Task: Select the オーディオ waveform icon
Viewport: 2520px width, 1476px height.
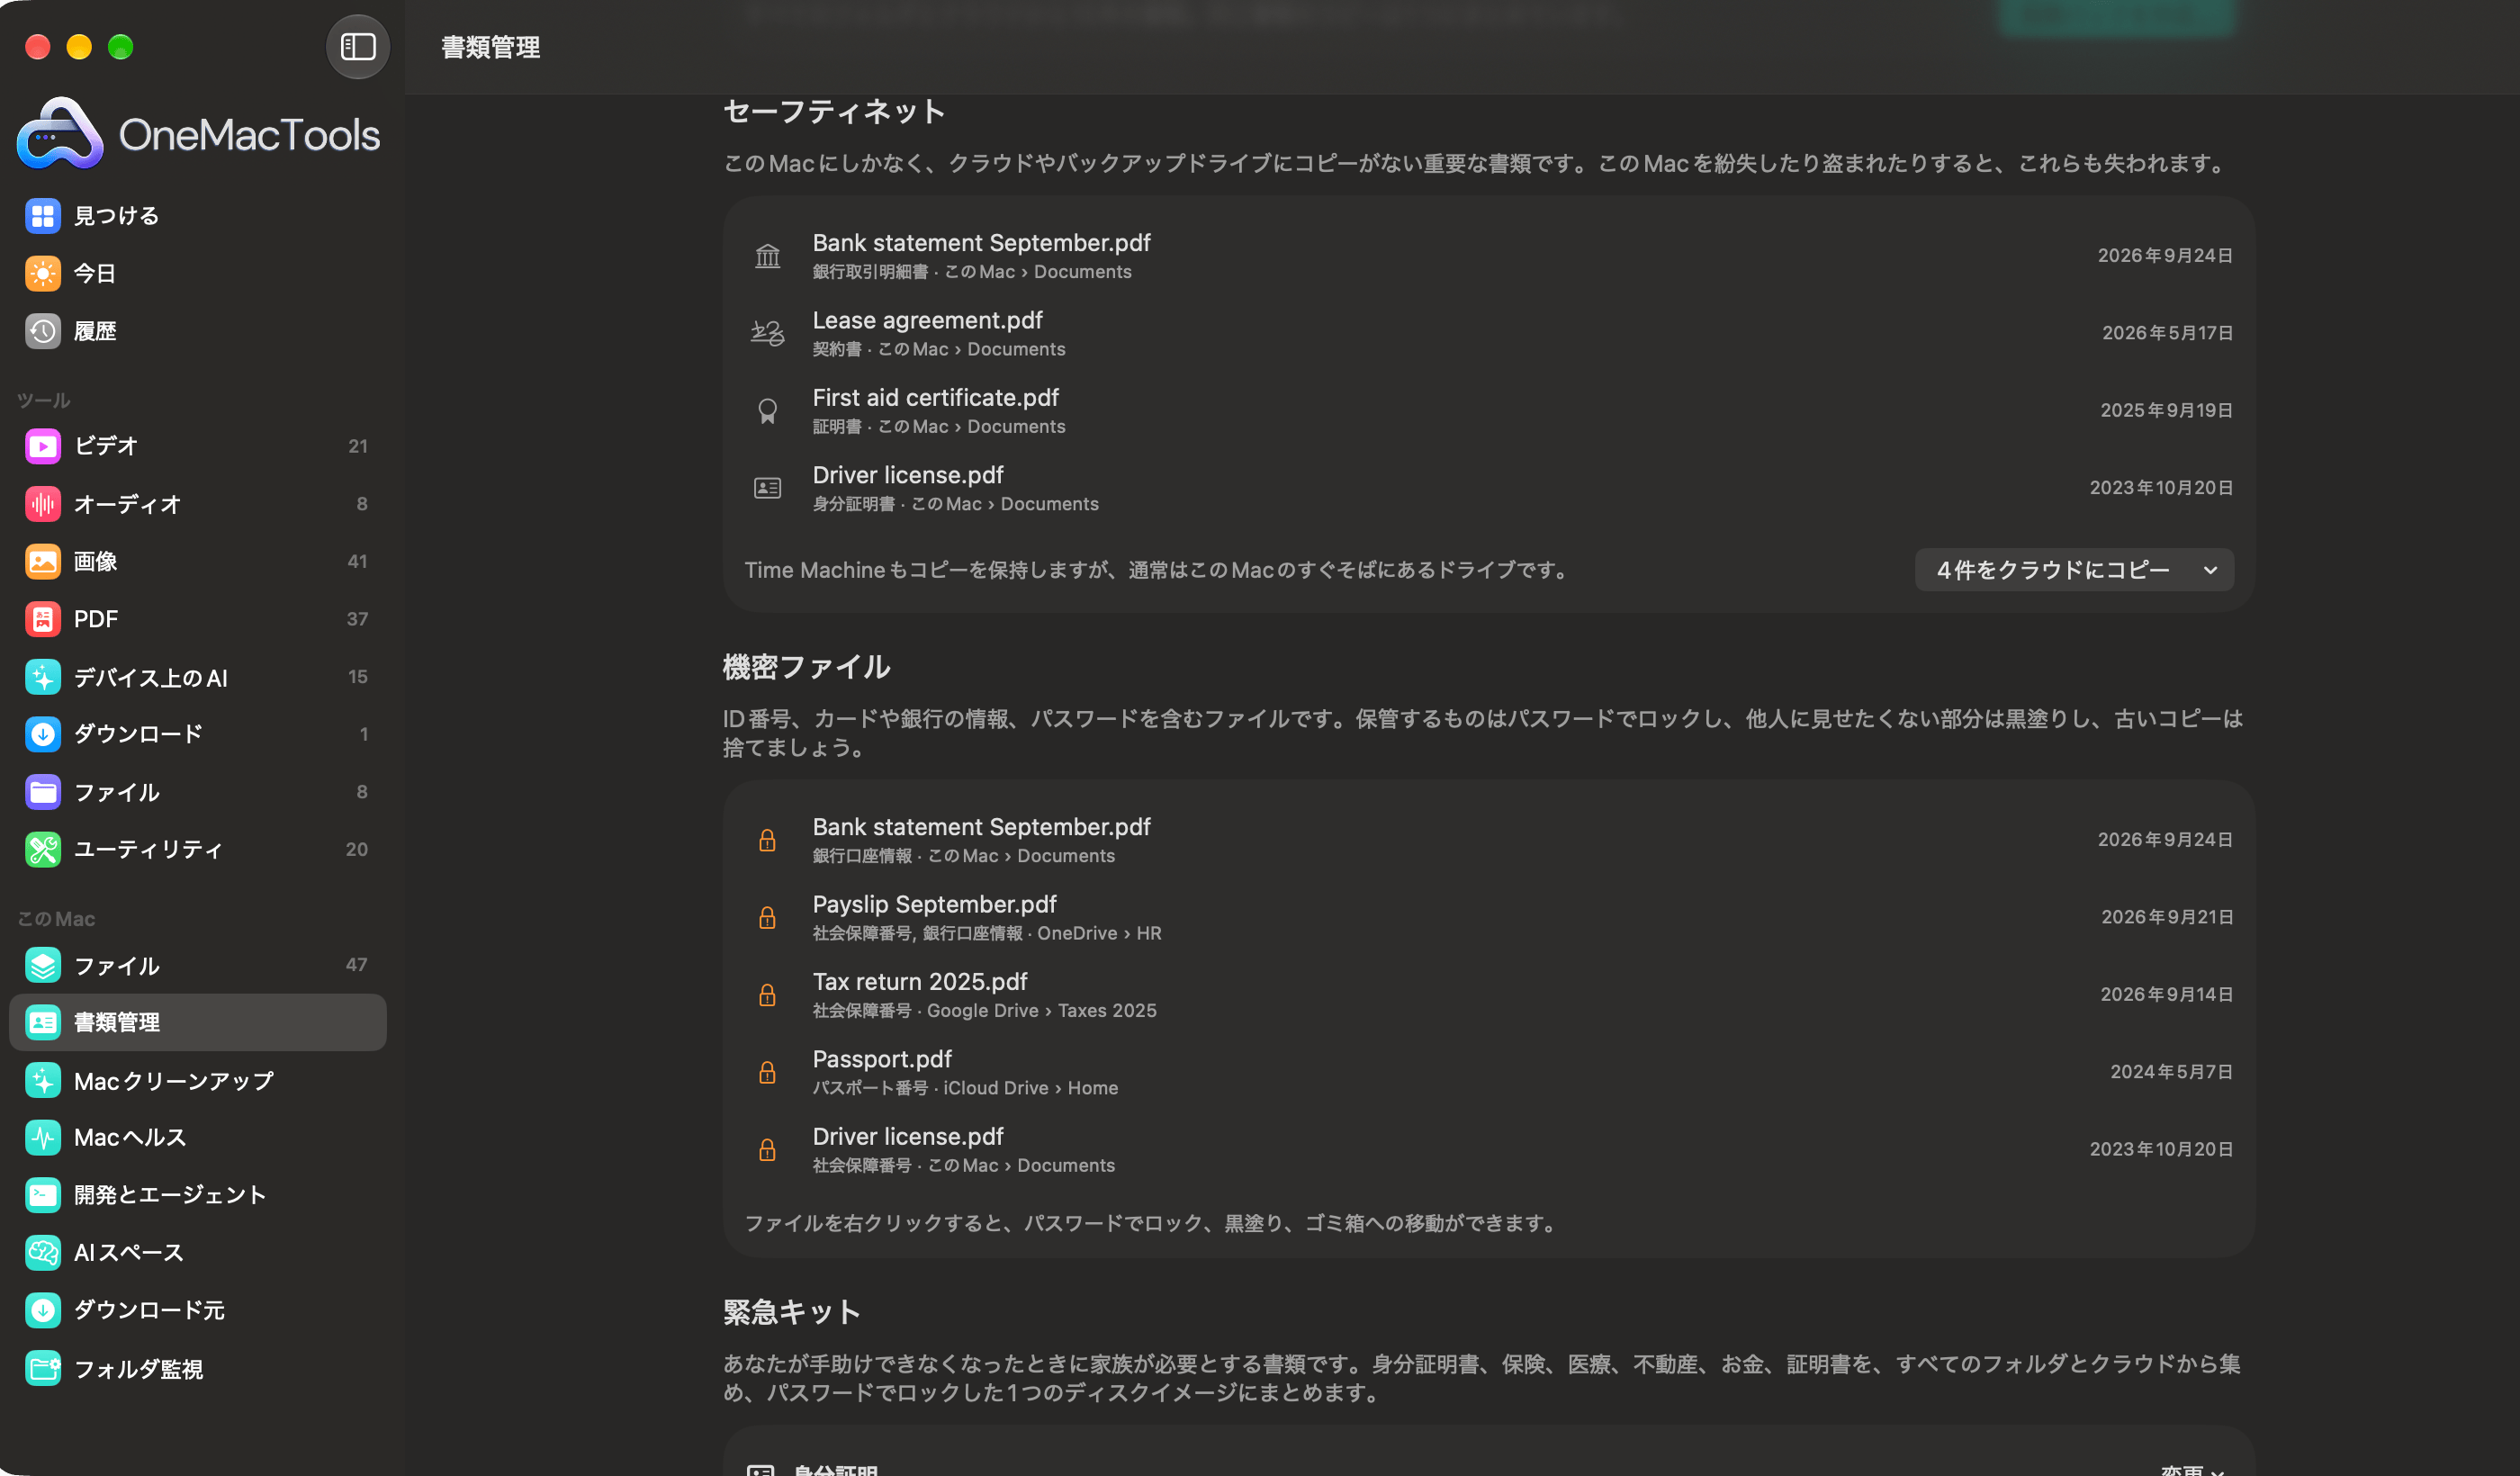Action: (43, 504)
